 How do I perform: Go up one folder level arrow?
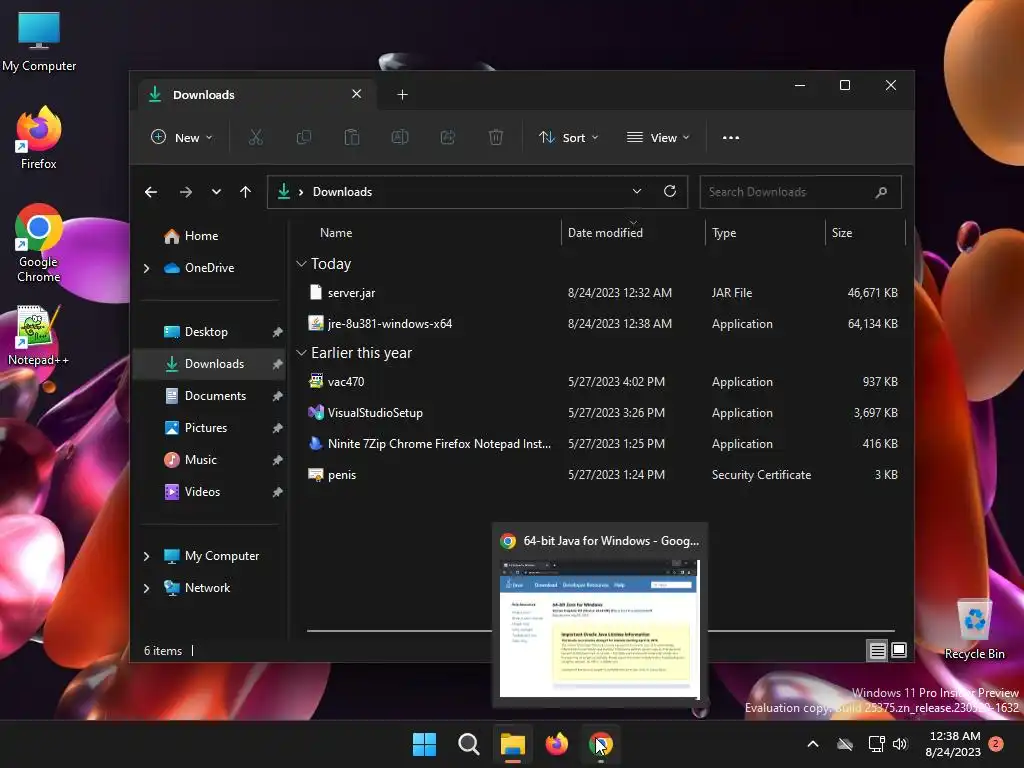(x=246, y=192)
